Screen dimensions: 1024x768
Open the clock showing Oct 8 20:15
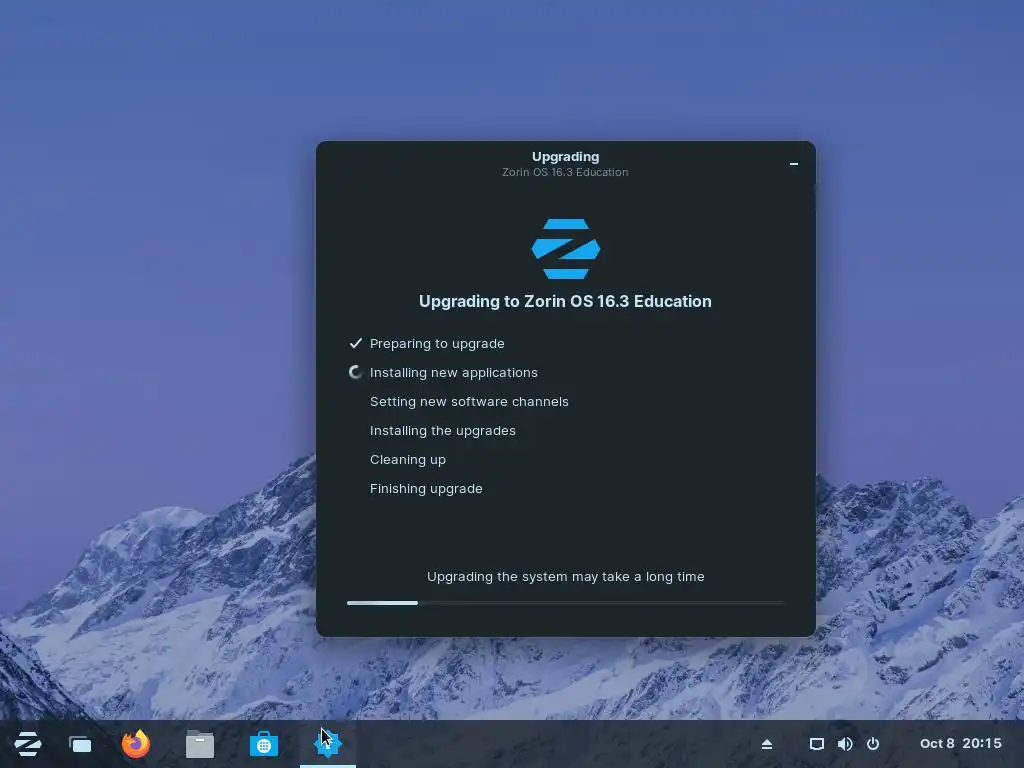[961, 743]
